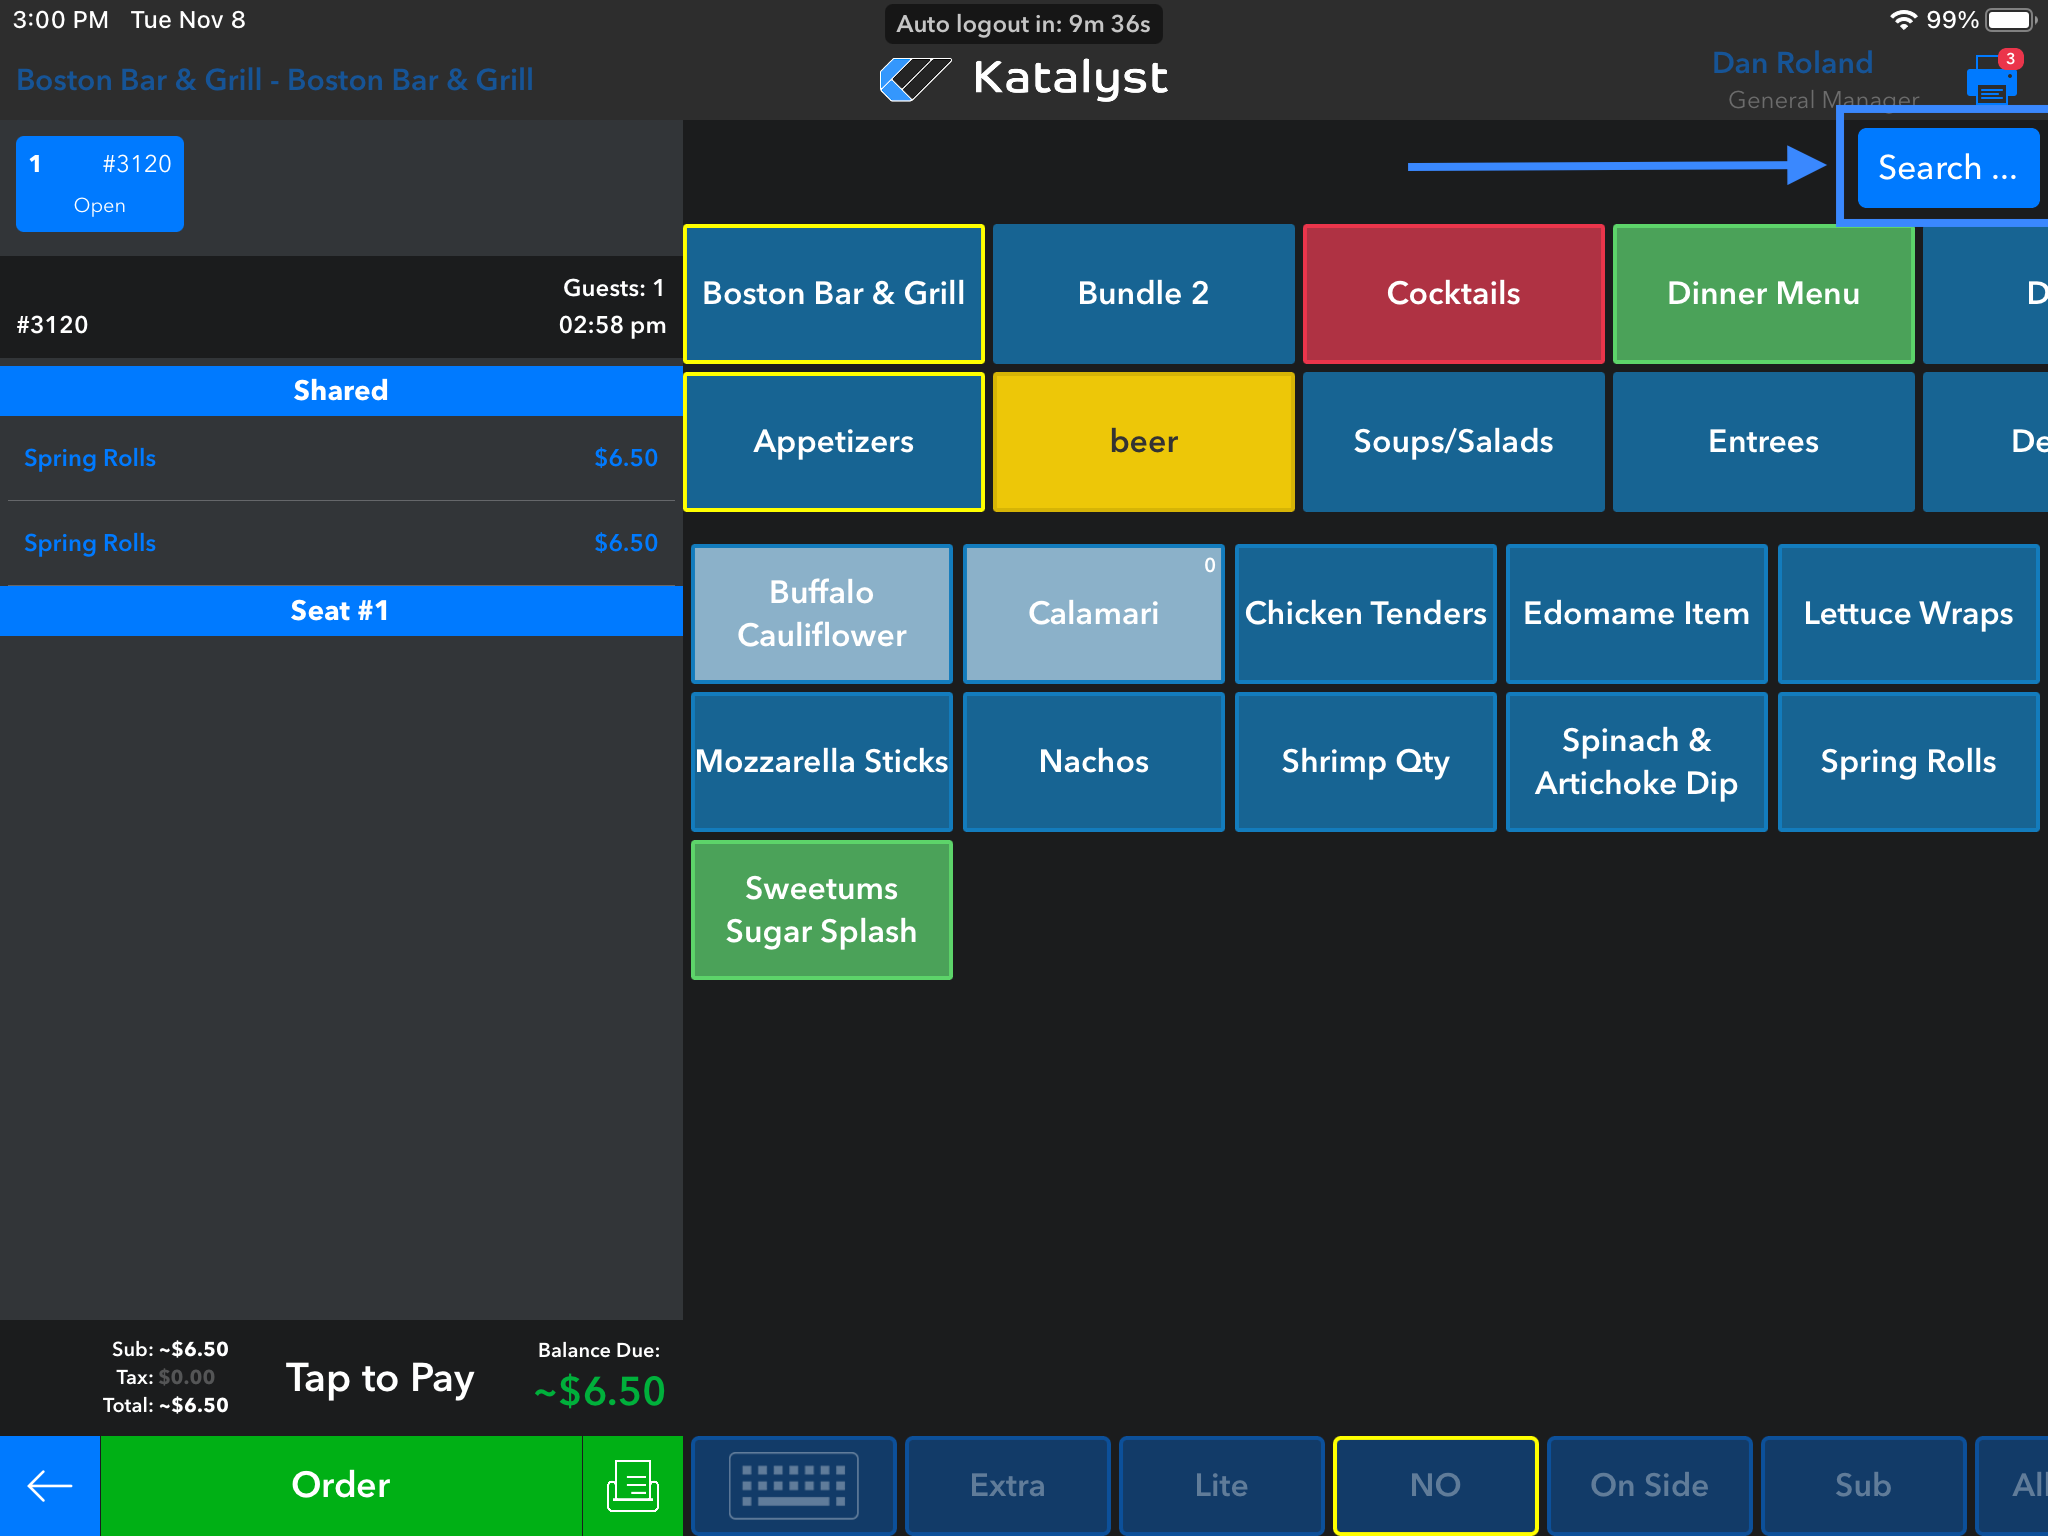The height and width of the screenshot is (1536, 2048).
Task: Switch to the Dinner Menu category
Action: tap(1763, 293)
